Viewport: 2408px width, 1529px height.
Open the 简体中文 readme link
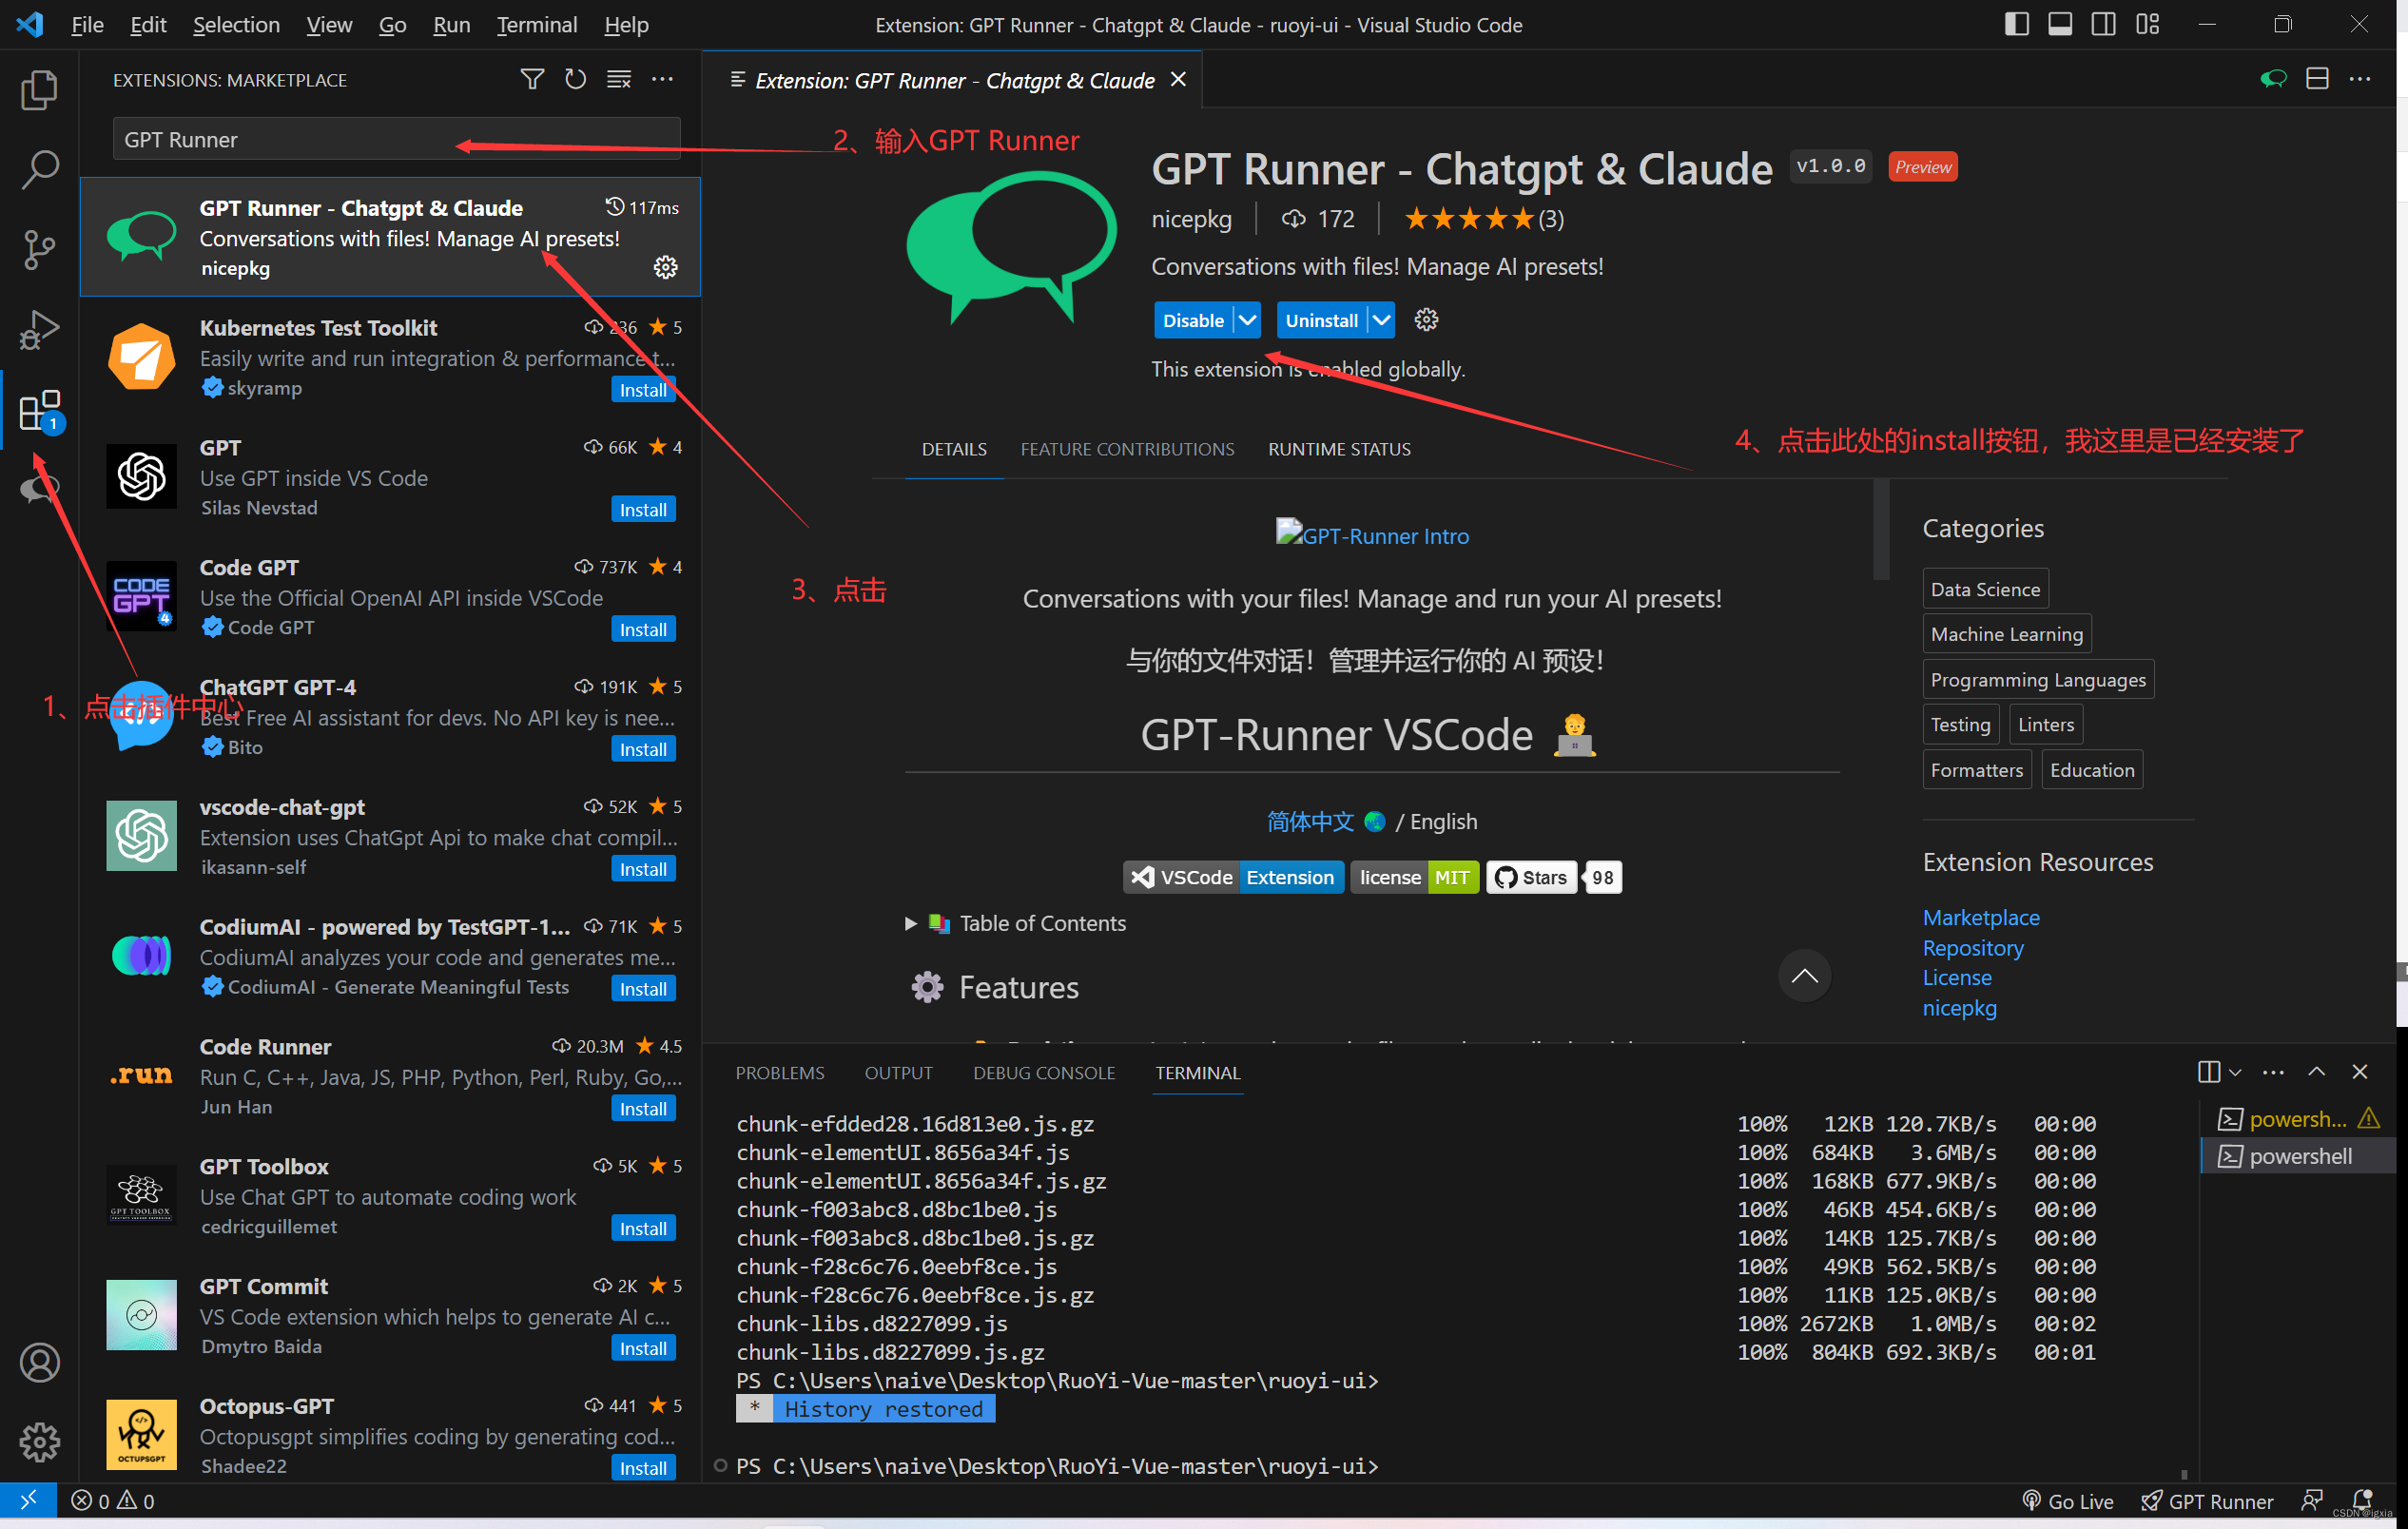point(1310,822)
